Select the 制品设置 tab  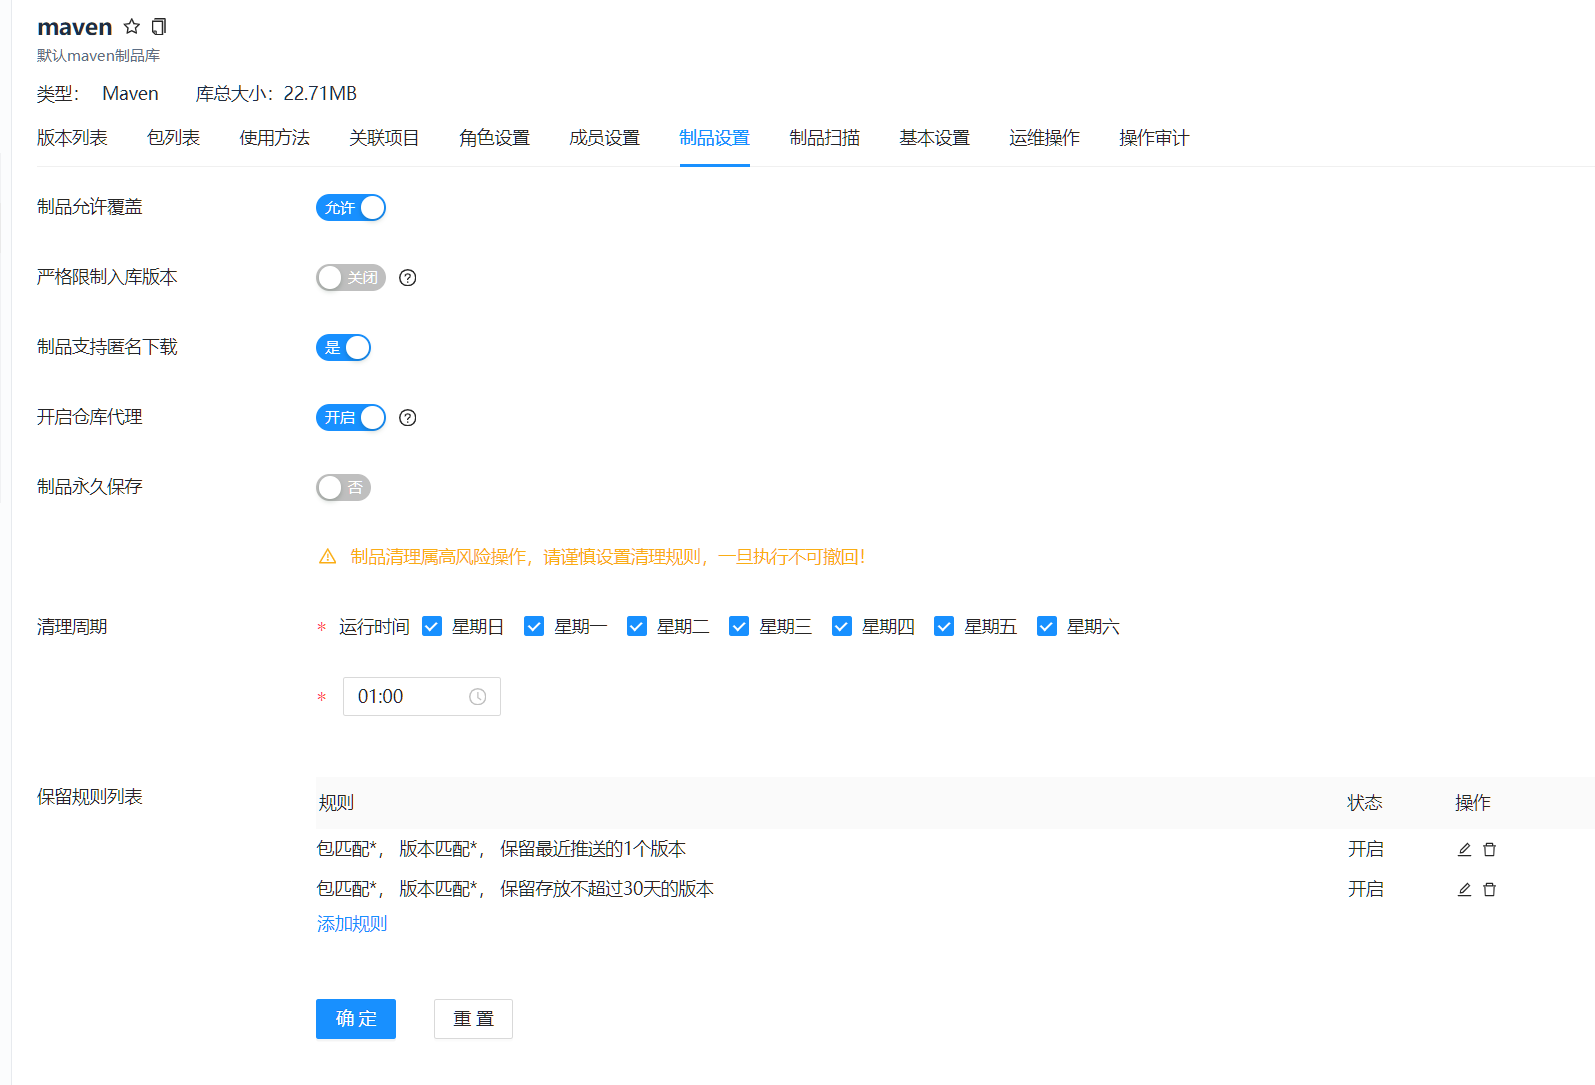[715, 138]
